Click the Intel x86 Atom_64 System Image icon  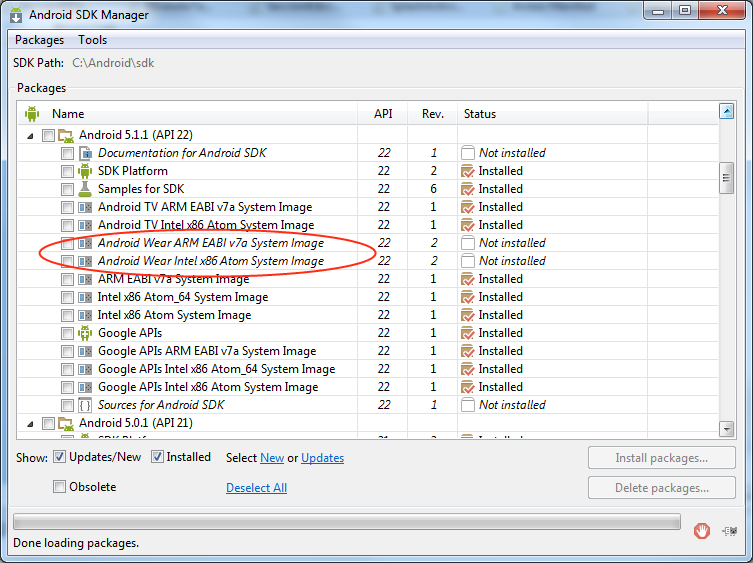(85, 297)
